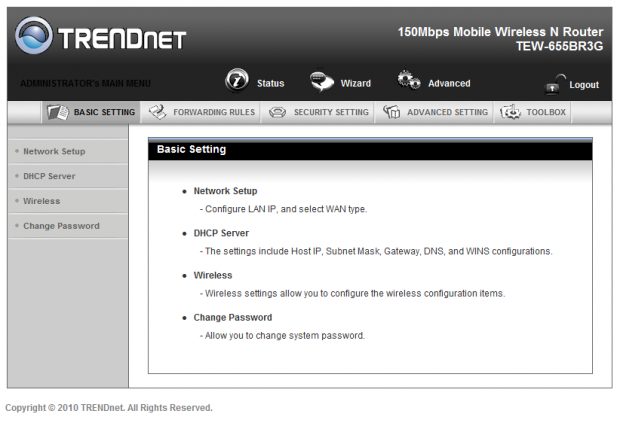Click the Basic Setting documents icon
The image size is (620, 423).
(58, 112)
